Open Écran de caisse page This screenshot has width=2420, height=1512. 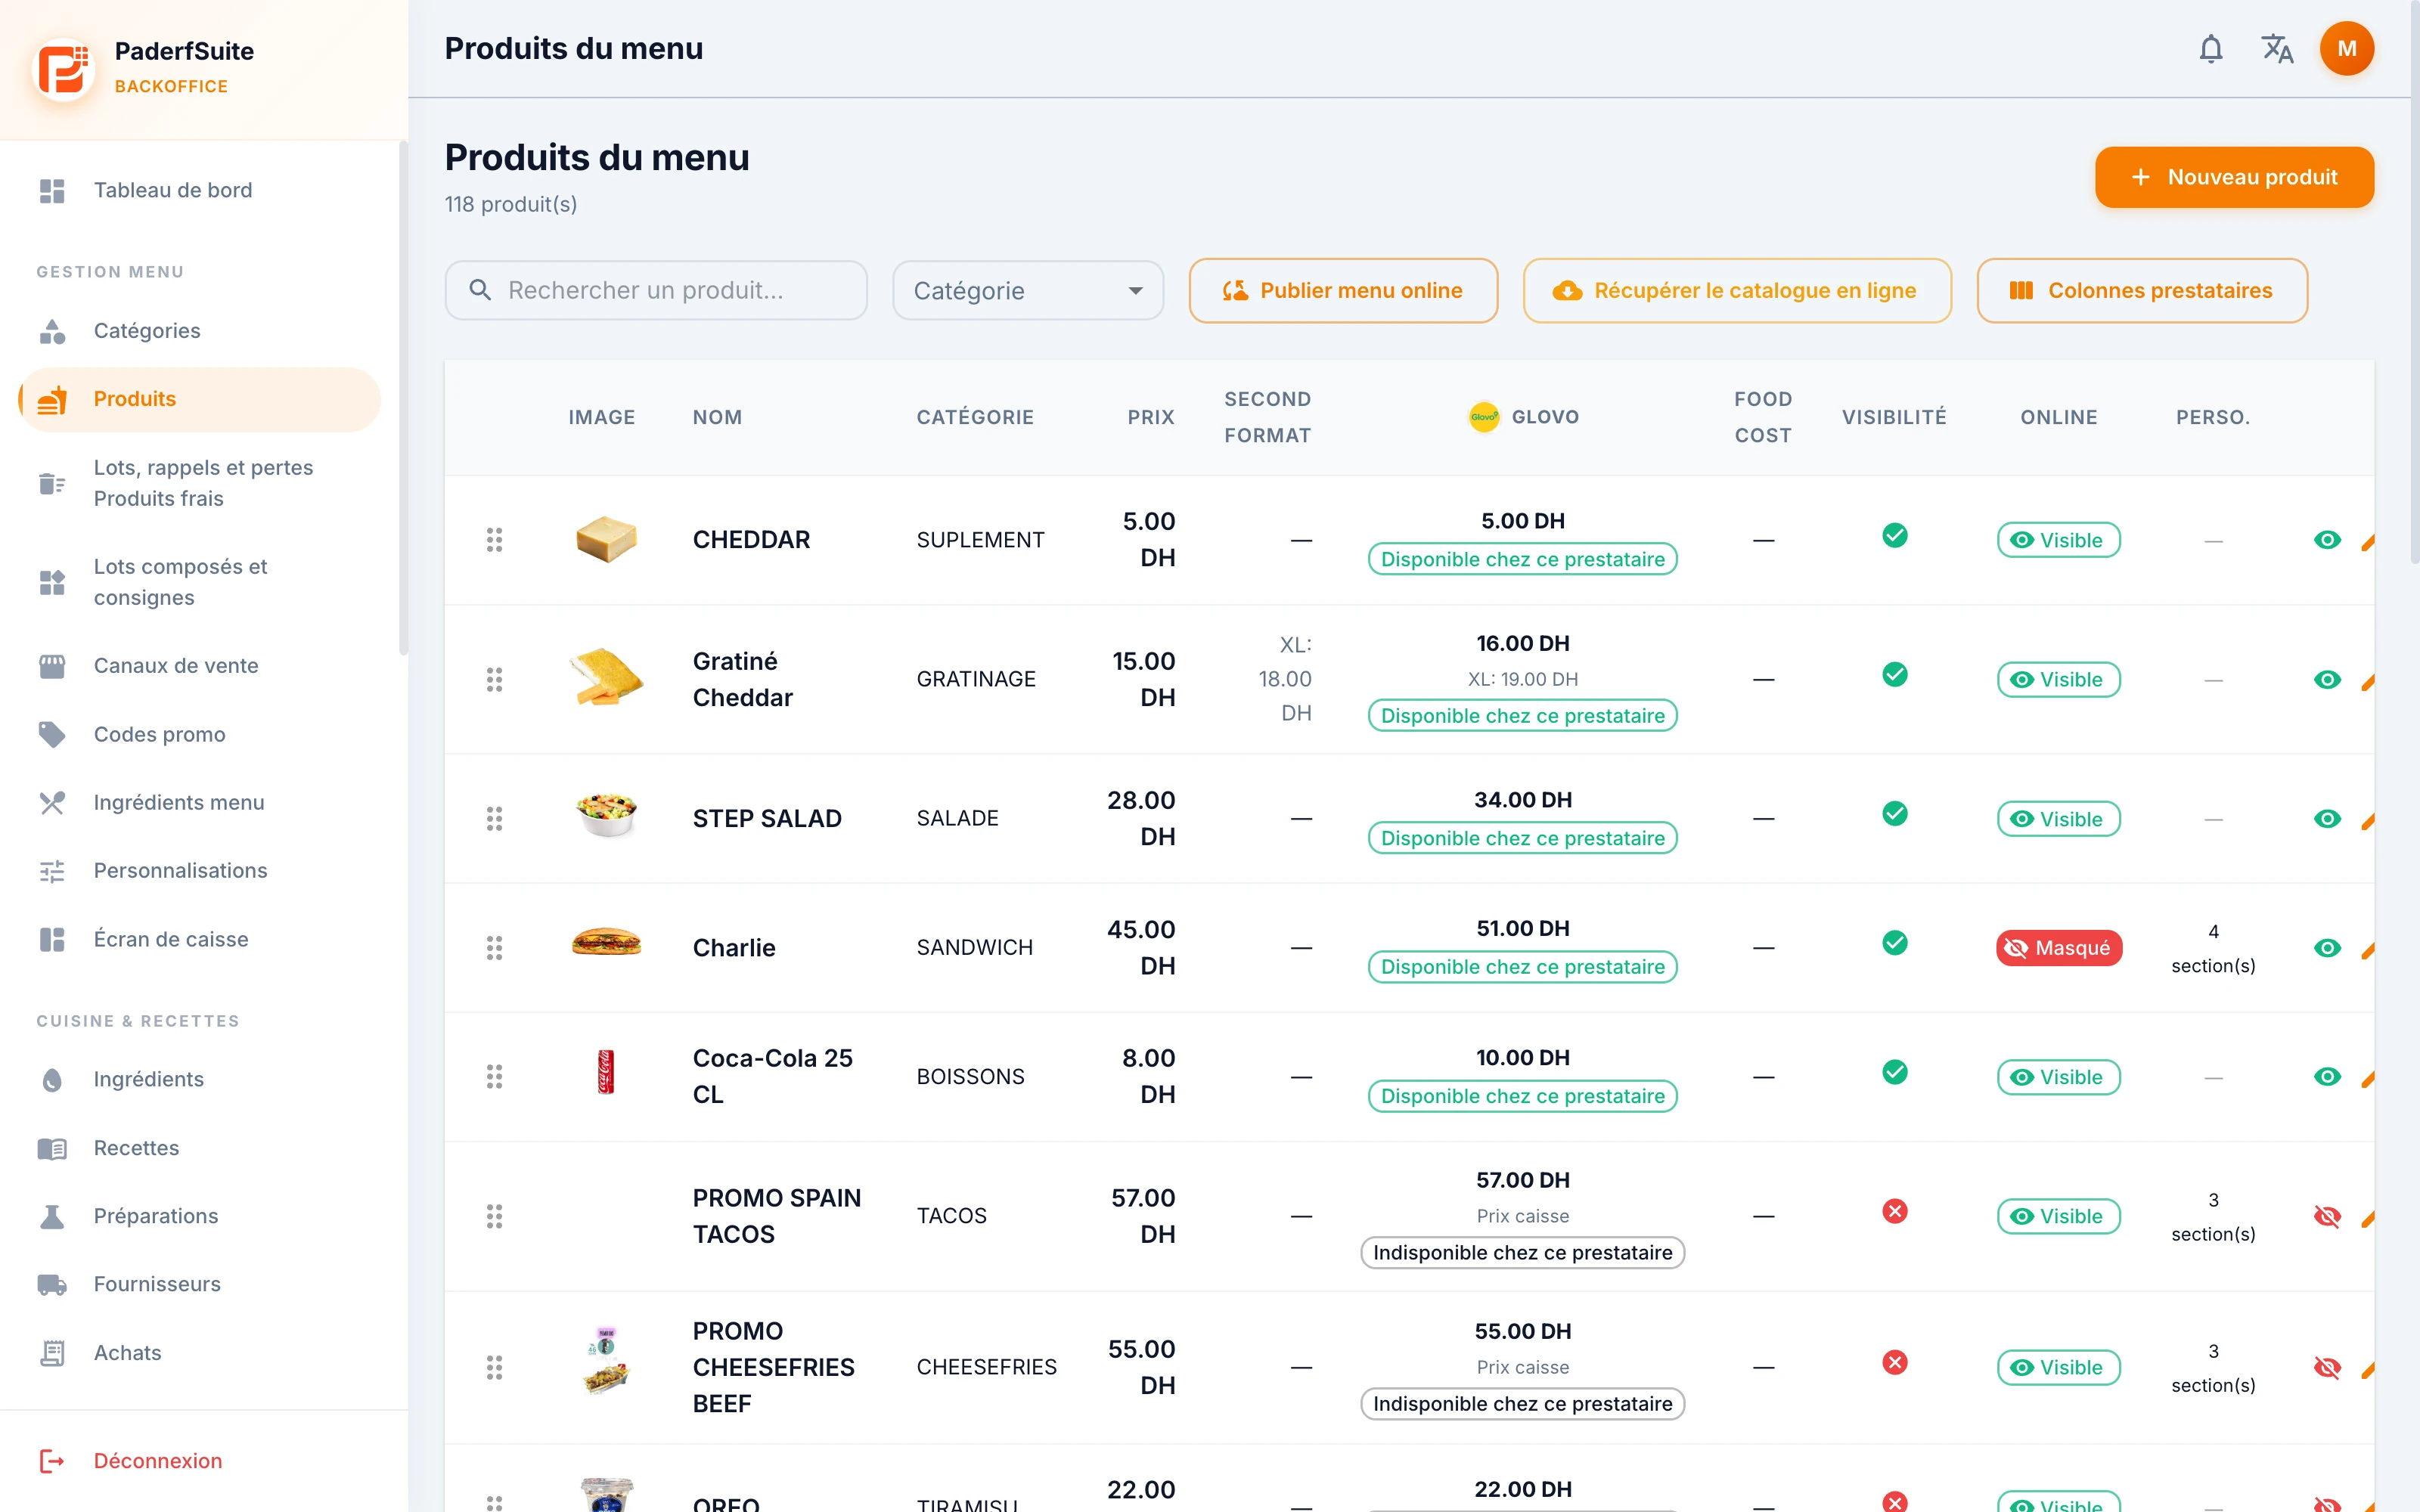[200, 940]
